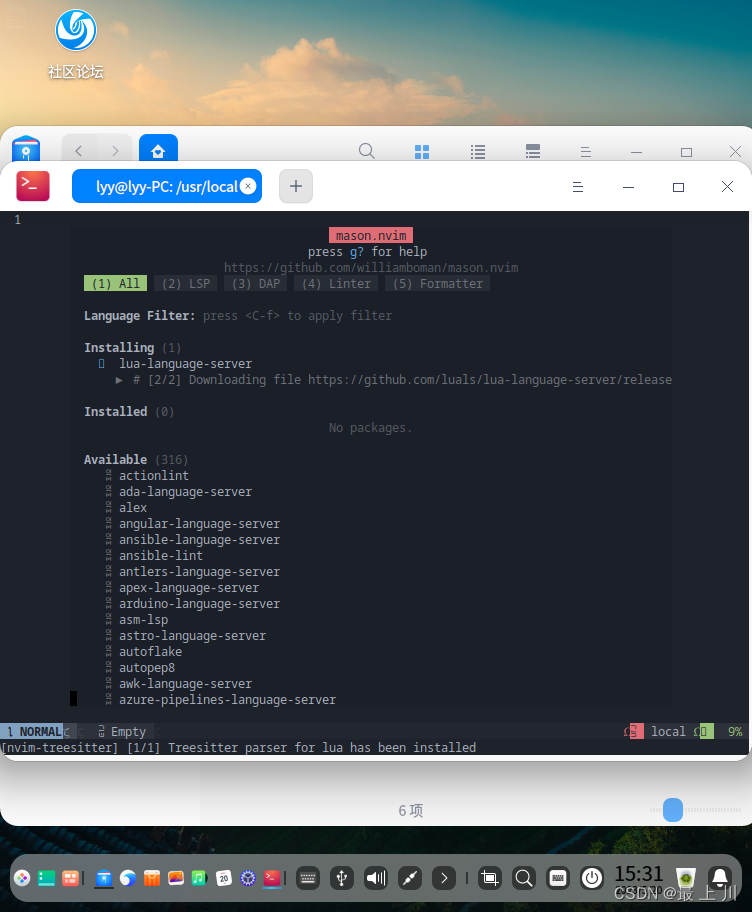The height and width of the screenshot is (912, 752).
Task: Open the volume control in dock tray
Action: [x=376, y=878]
